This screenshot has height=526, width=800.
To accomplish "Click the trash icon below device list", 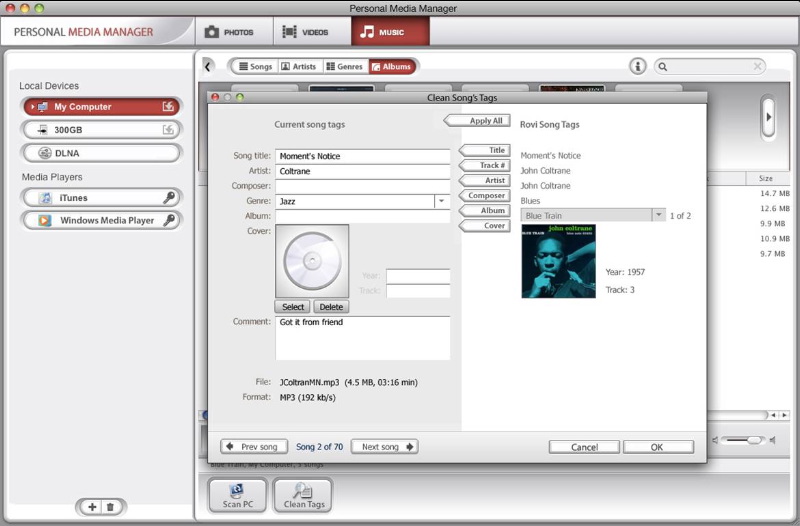I will click(111, 507).
